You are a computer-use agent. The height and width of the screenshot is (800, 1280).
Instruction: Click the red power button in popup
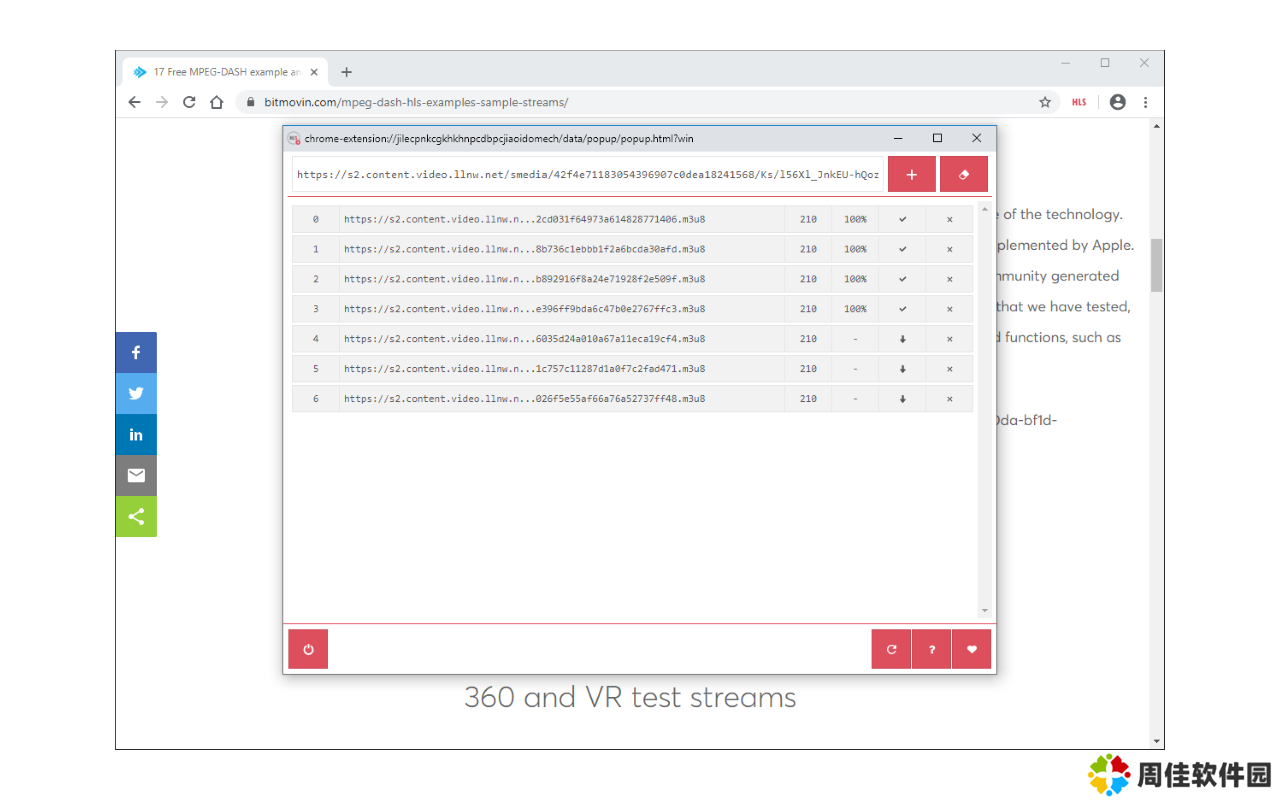click(308, 649)
